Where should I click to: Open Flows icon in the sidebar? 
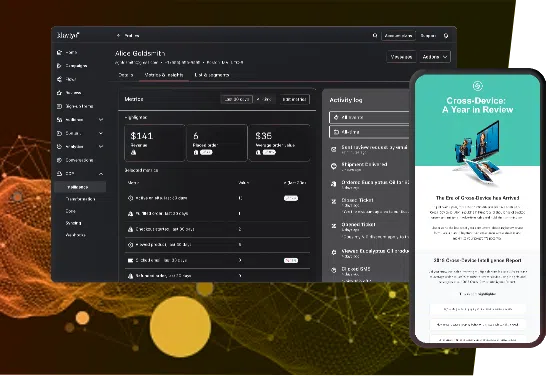coord(59,79)
